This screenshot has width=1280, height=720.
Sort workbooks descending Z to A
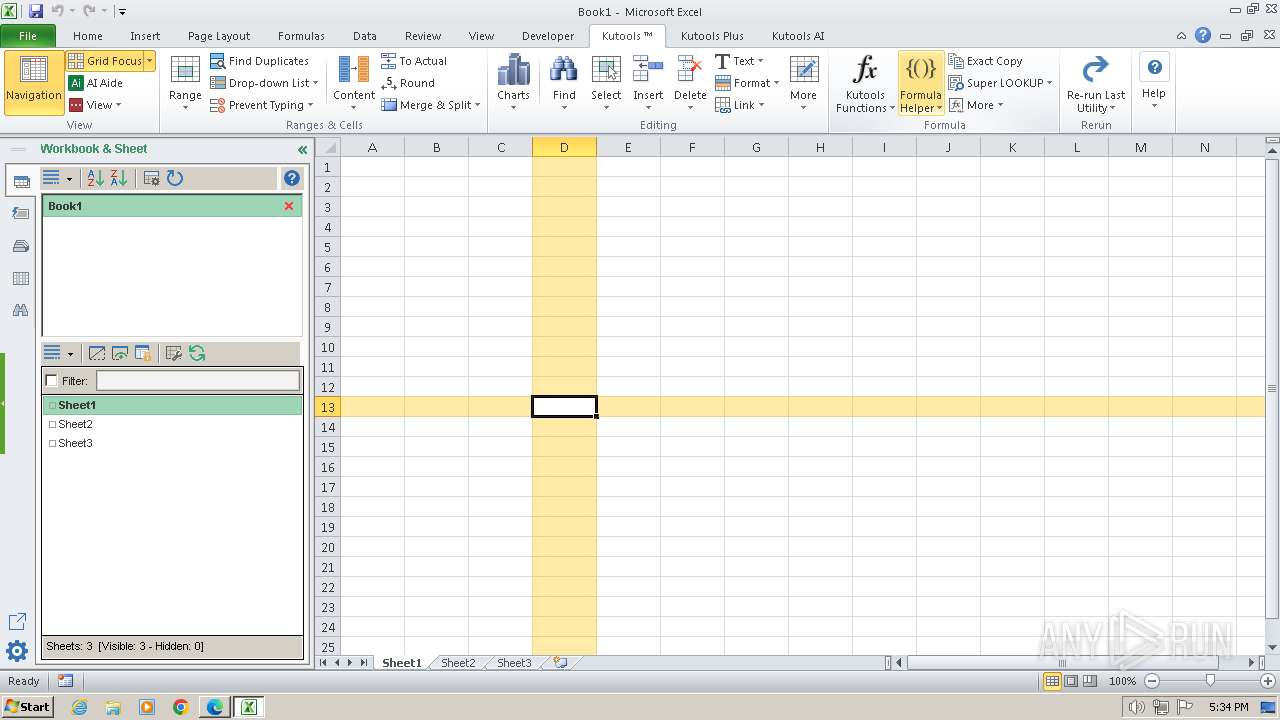[x=119, y=178]
